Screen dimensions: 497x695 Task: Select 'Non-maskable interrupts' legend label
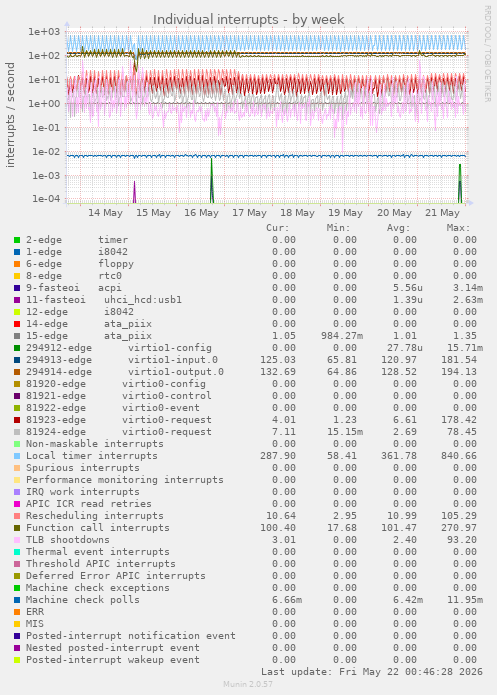(x=95, y=444)
